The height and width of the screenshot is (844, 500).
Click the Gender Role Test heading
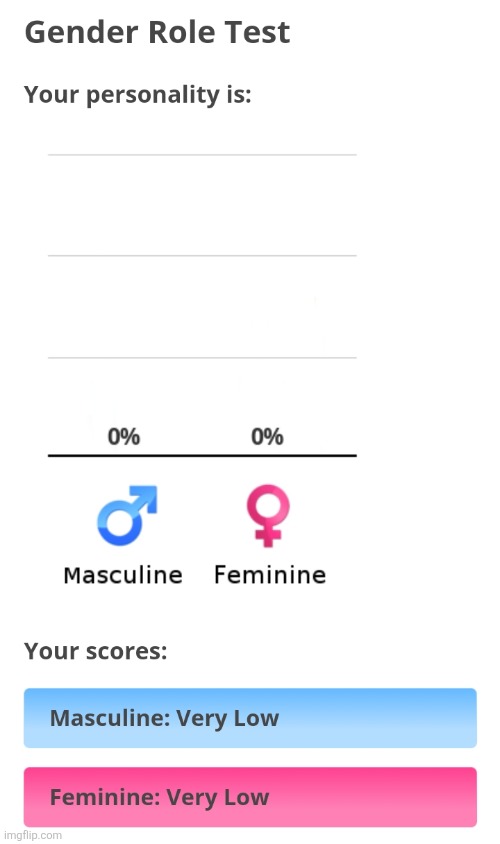pyautogui.click(x=157, y=32)
